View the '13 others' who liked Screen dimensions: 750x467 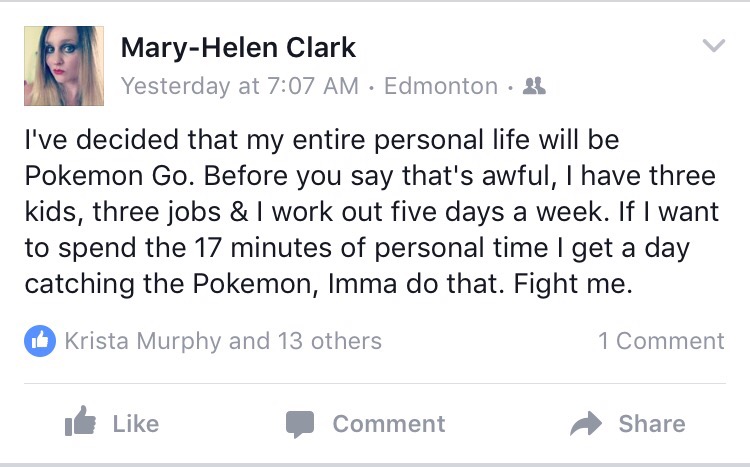tap(327, 341)
